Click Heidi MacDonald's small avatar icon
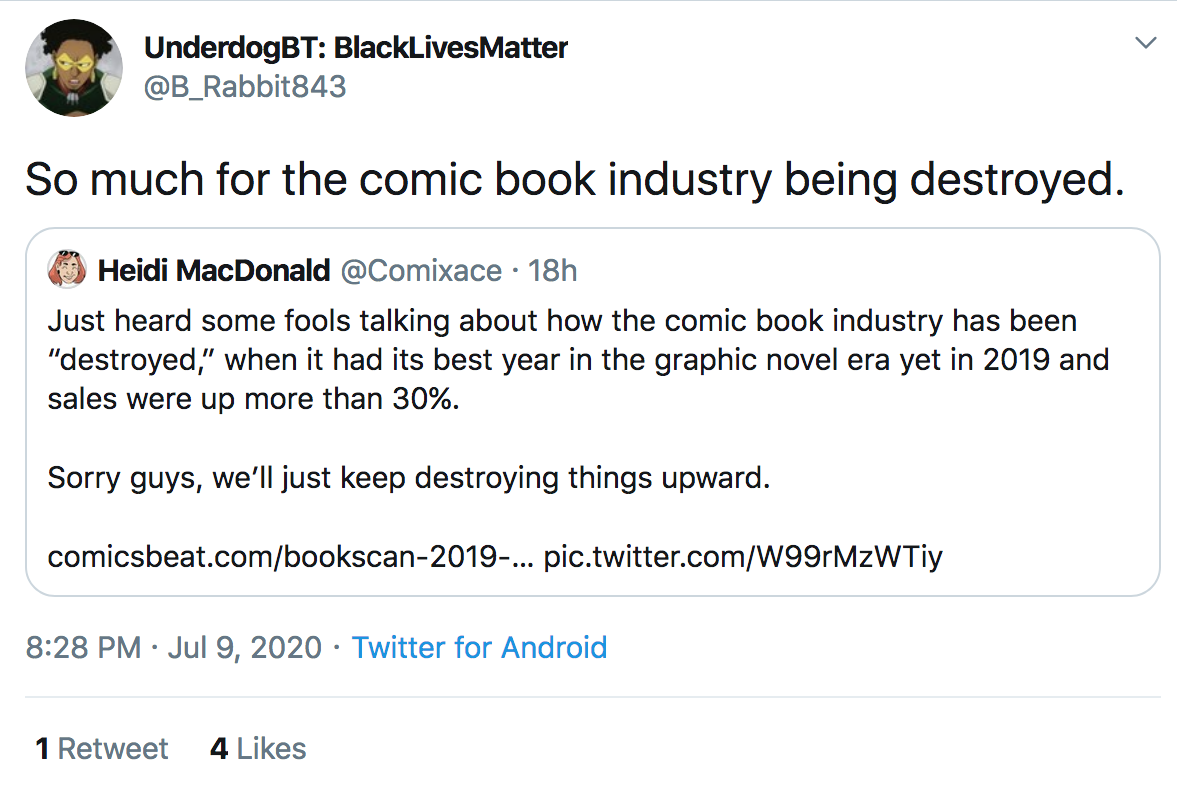The height and width of the screenshot is (795, 1177). 67,270
